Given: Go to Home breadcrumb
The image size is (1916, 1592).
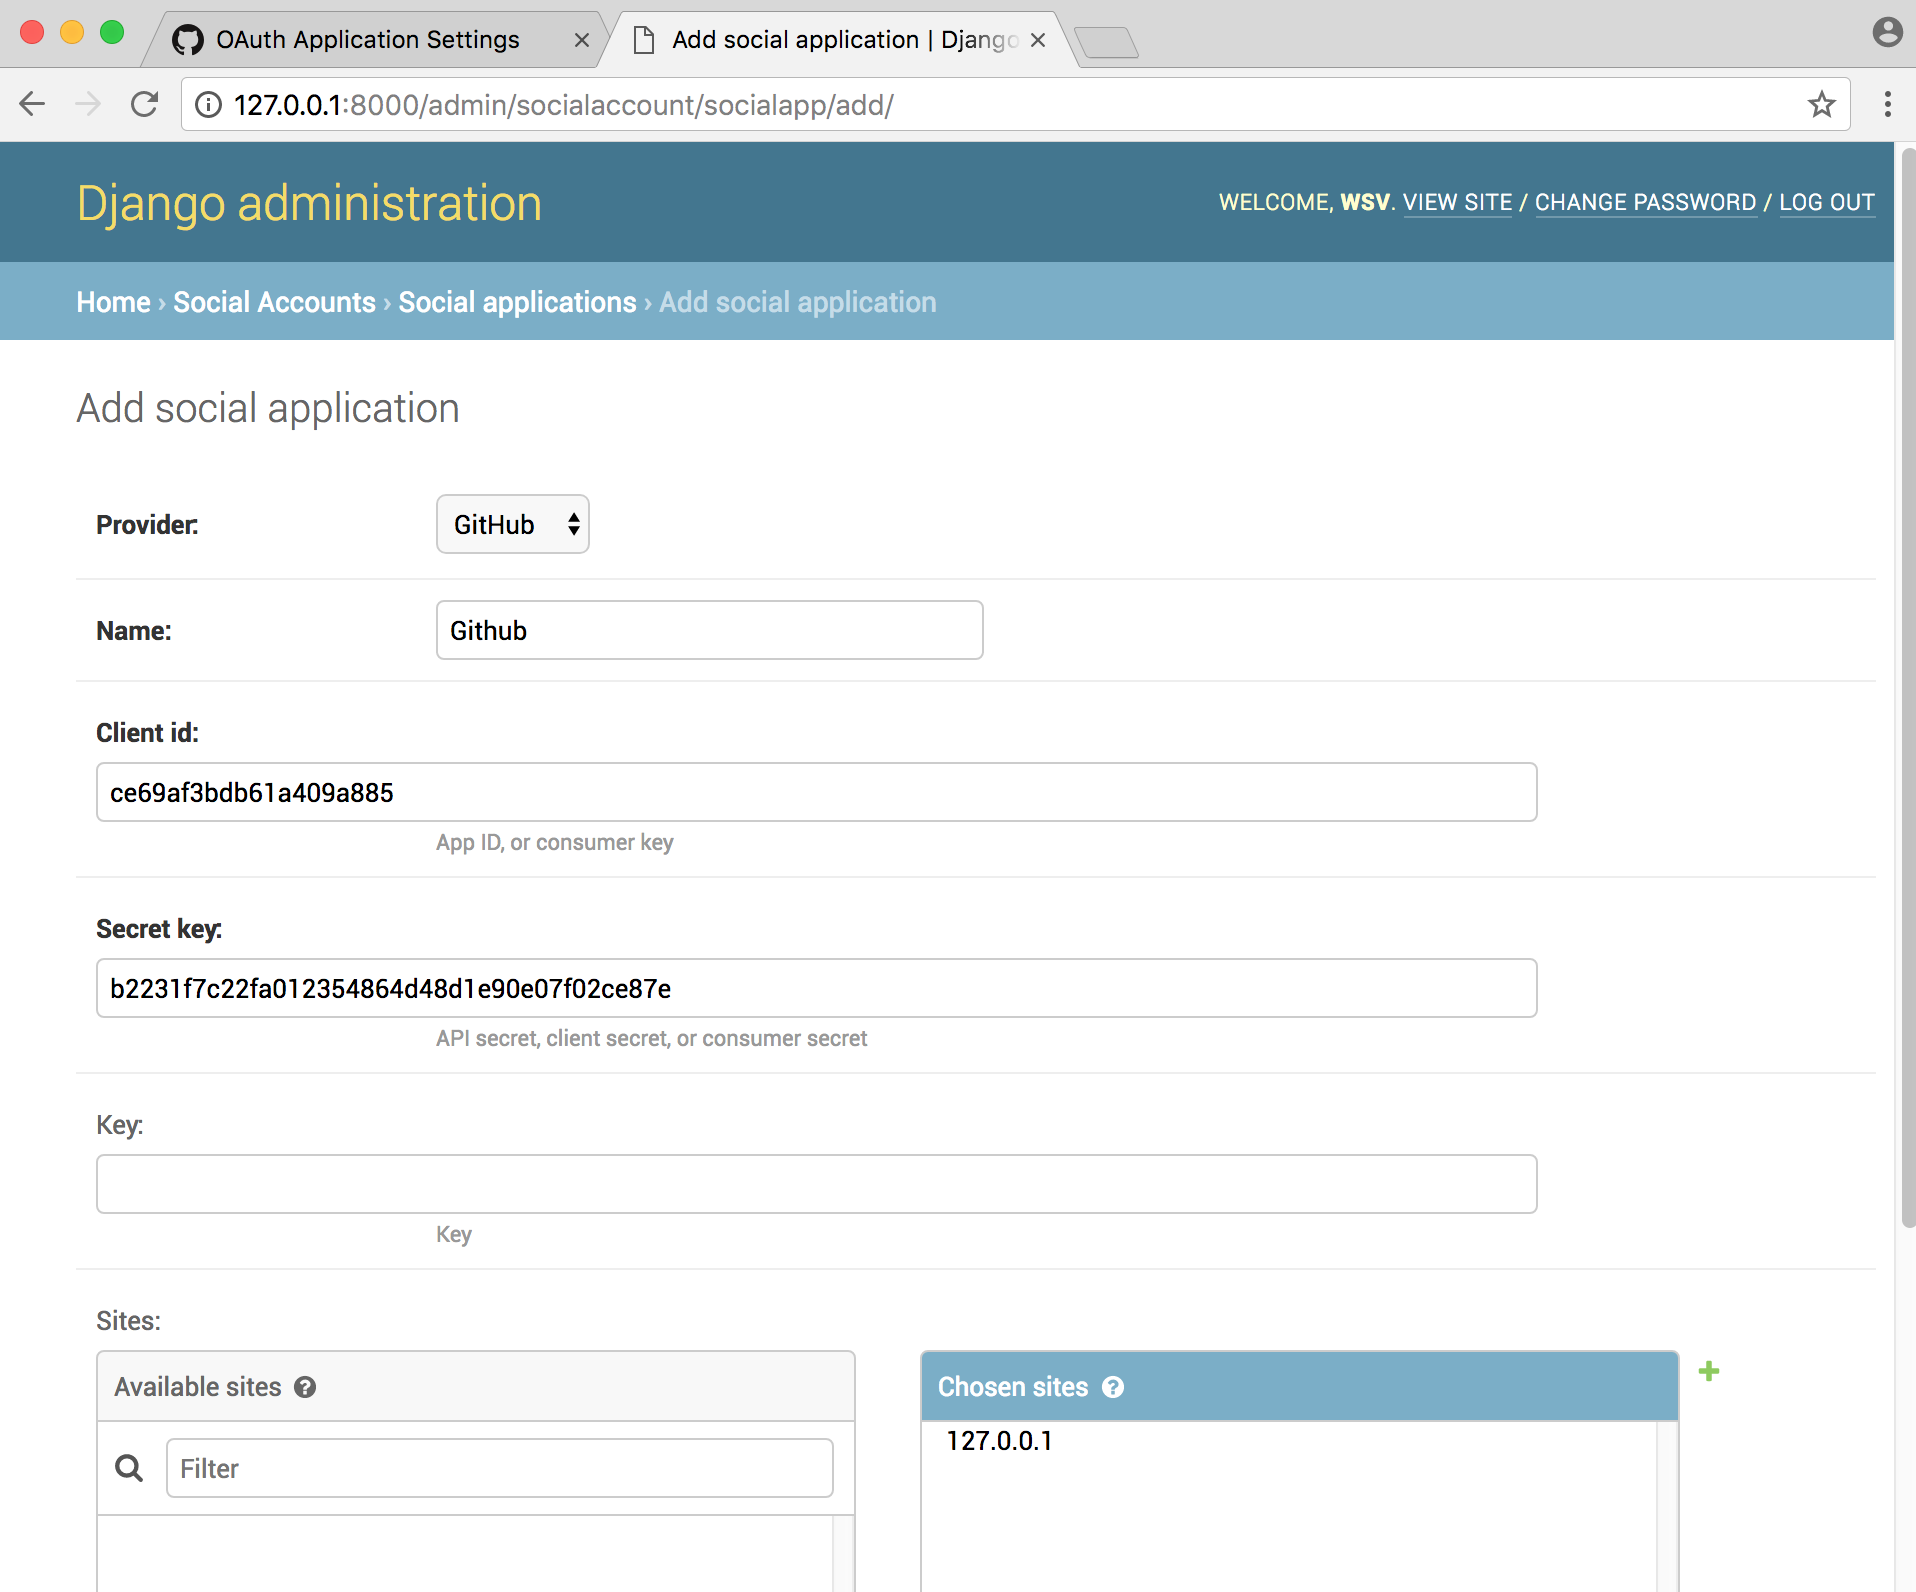Looking at the screenshot, I should pyautogui.click(x=113, y=302).
